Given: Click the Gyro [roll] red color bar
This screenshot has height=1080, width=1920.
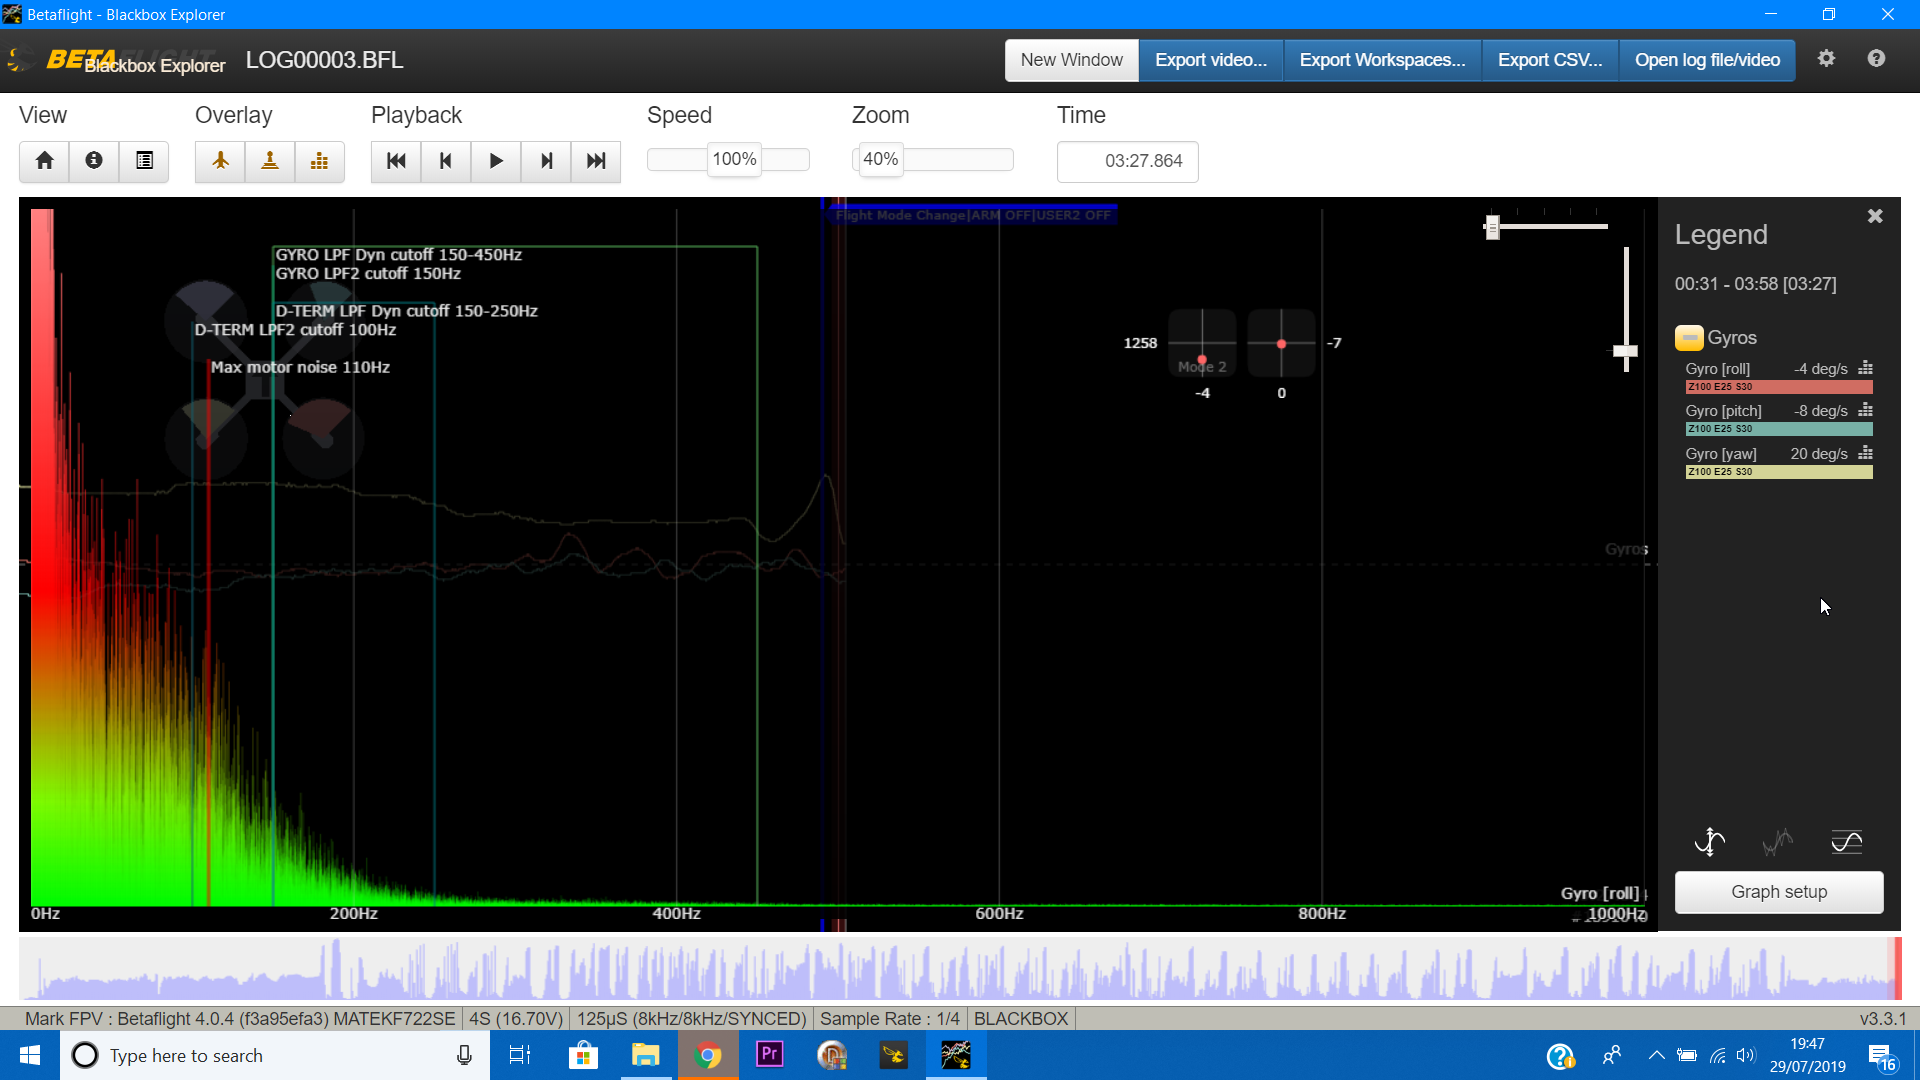Looking at the screenshot, I should (1779, 387).
